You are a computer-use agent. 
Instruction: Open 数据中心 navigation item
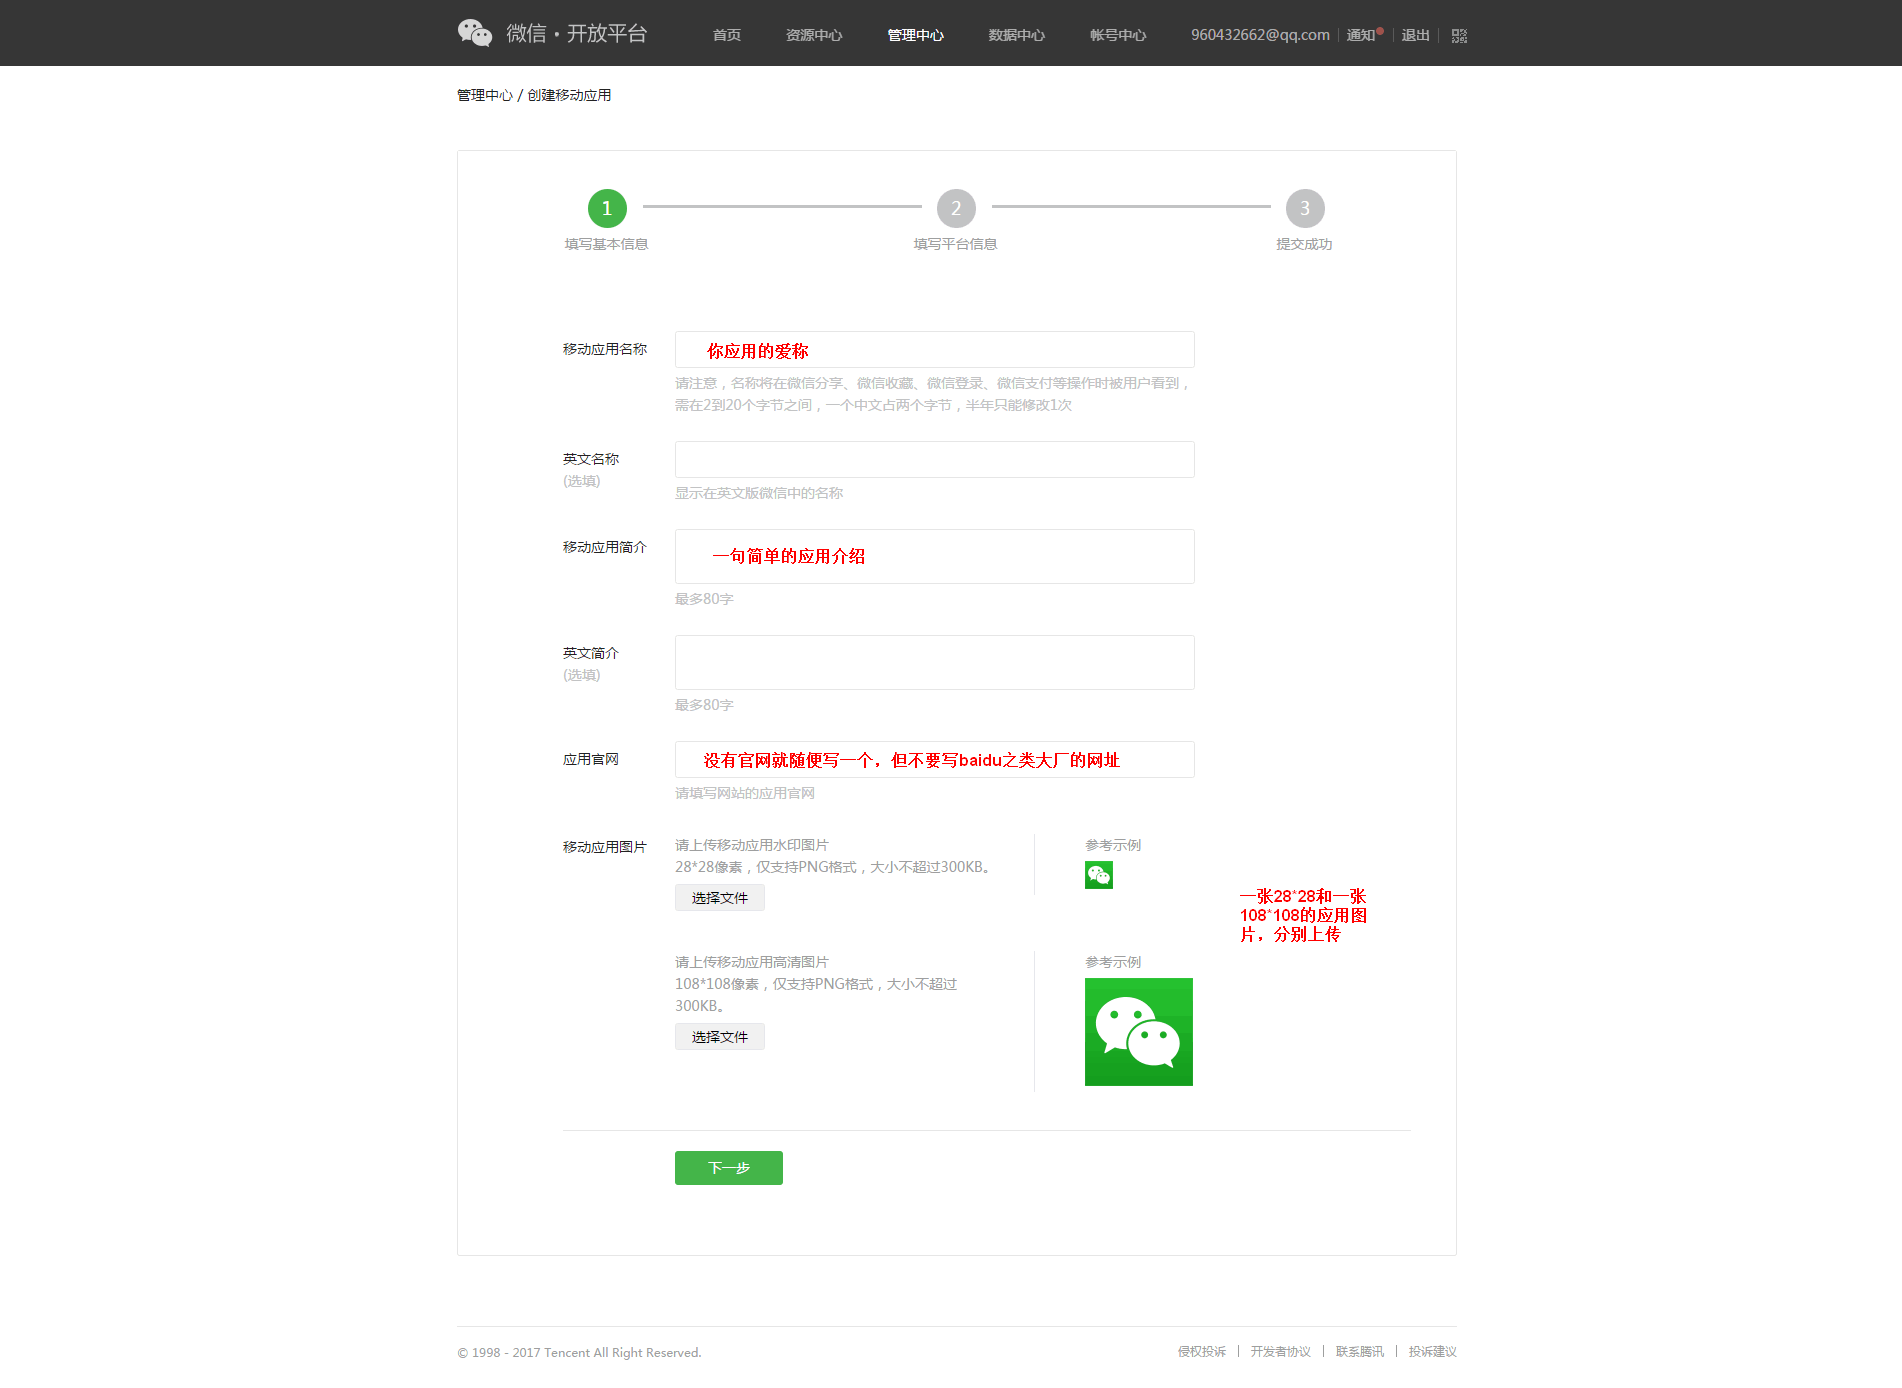(x=1016, y=35)
